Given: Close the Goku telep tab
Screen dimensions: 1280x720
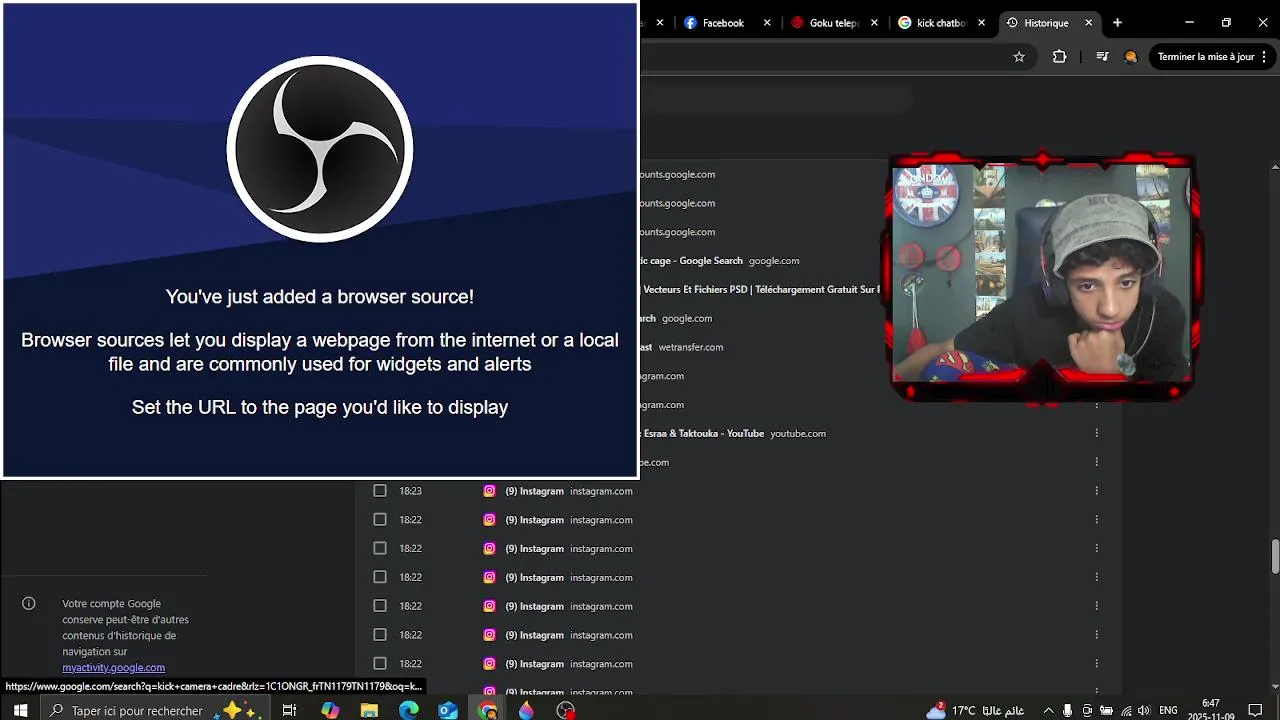Looking at the screenshot, I should pyautogui.click(x=875, y=23).
